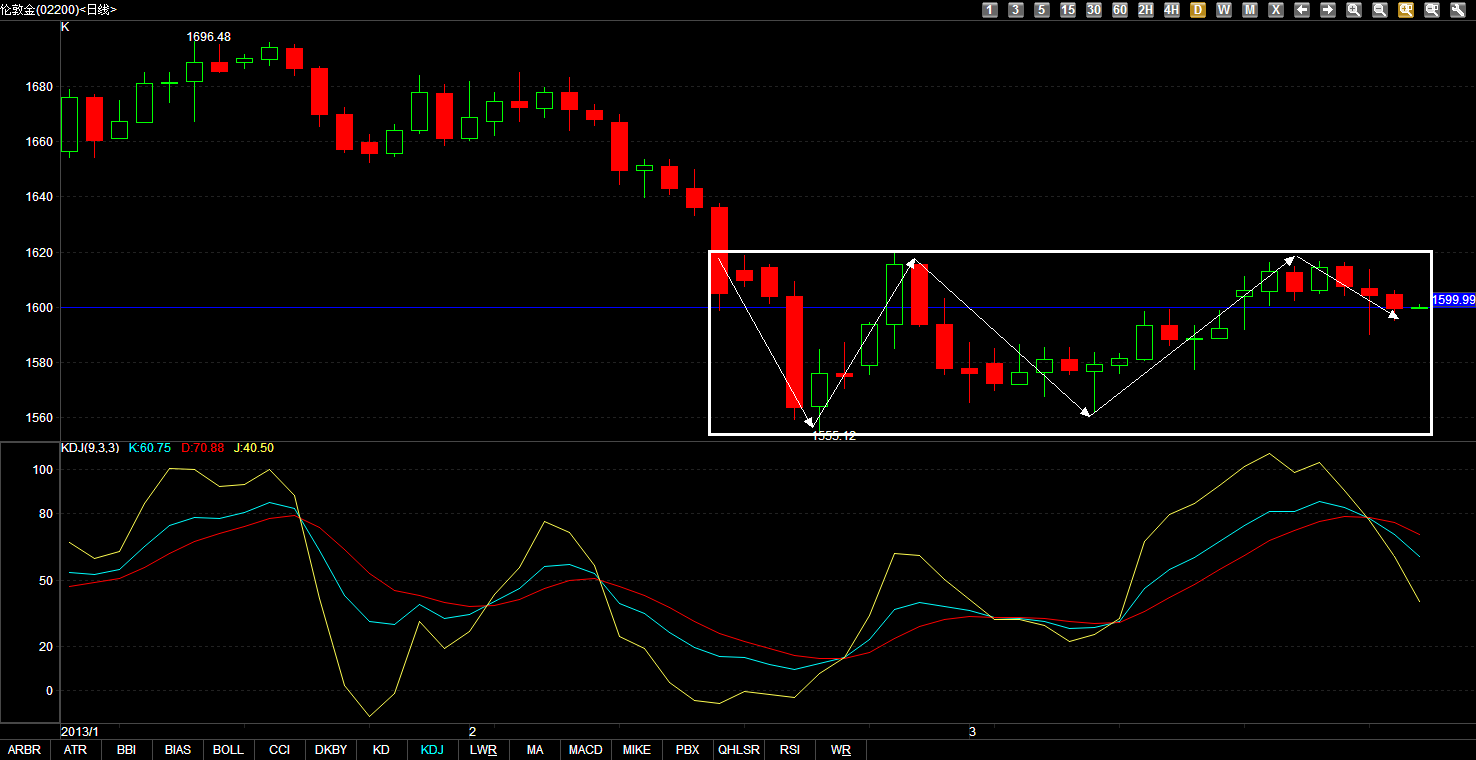Switch indicator to BBI tab
The image size is (1476, 760).
(x=127, y=750)
